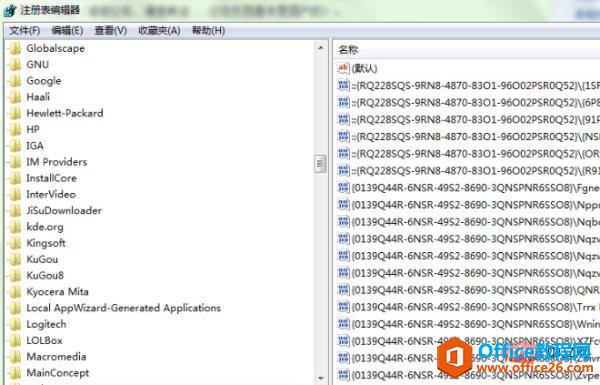The height and width of the screenshot is (385, 600).
Task: Click the tree pane scrollbar up arrow
Action: [321, 48]
